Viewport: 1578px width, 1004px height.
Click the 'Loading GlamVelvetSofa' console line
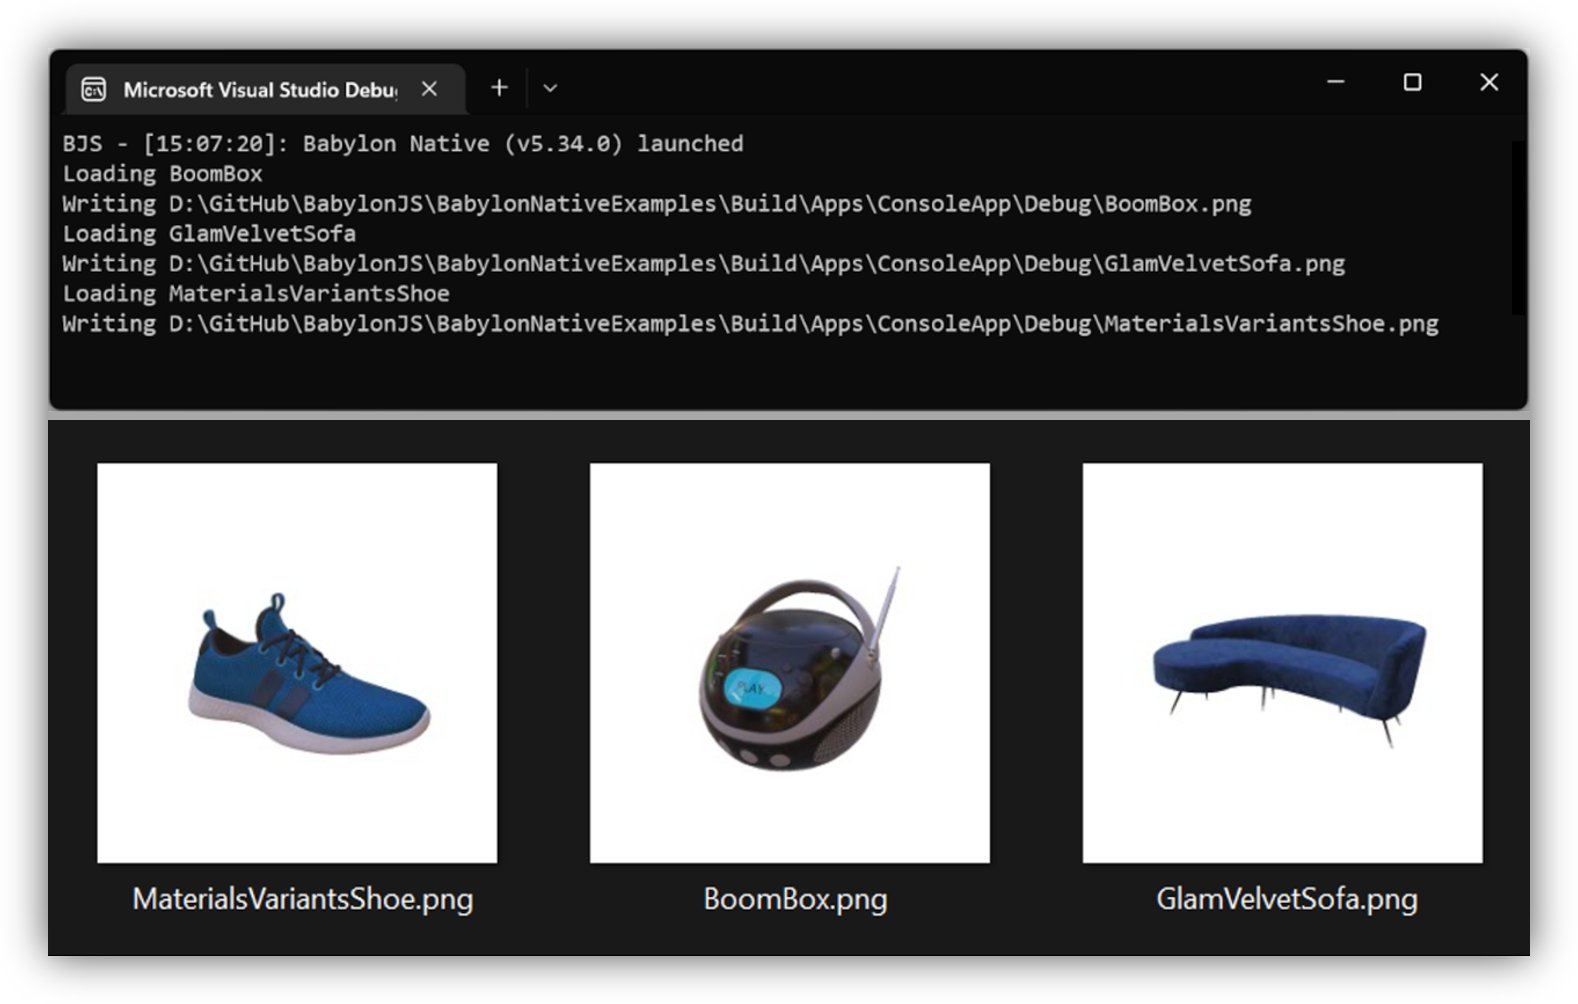coord(209,234)
